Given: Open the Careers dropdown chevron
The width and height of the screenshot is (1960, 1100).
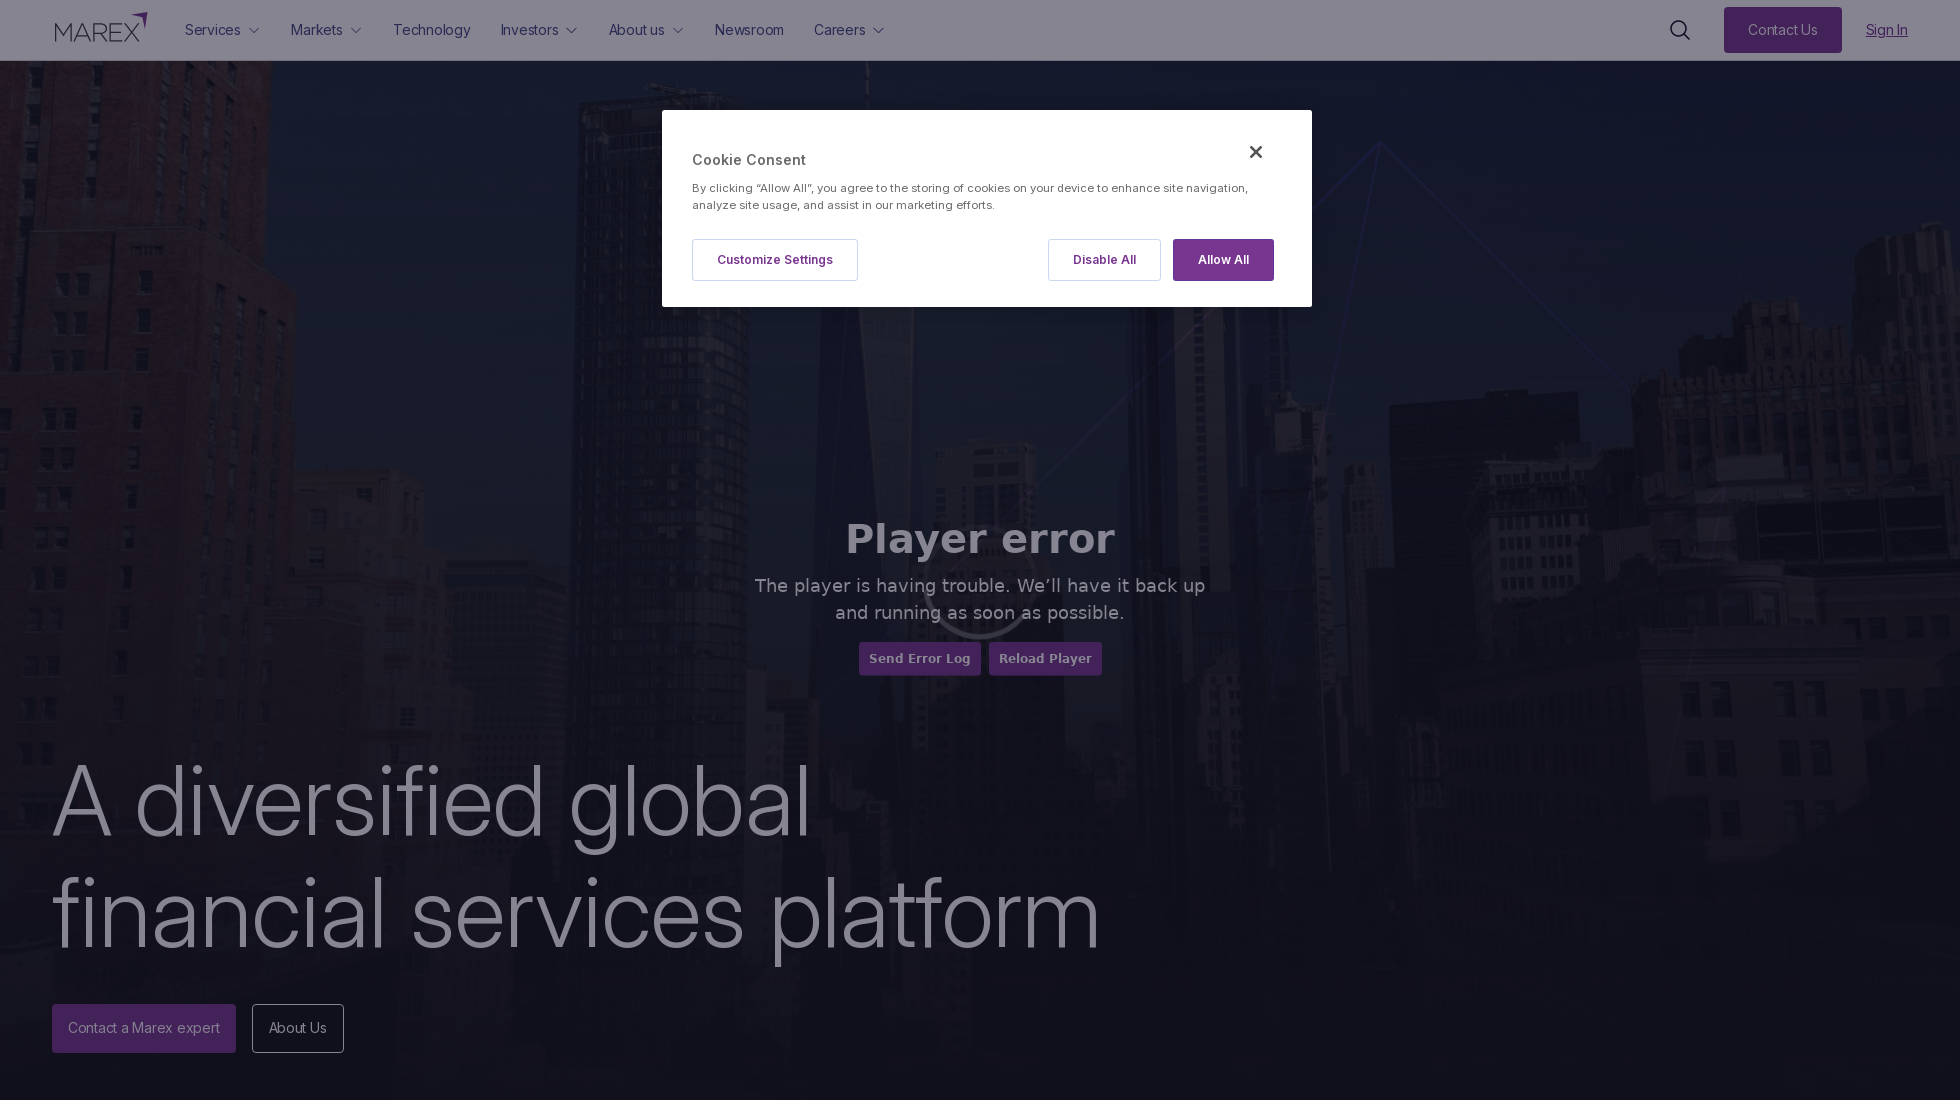Looking at the screenshot, I should pyautogui.click(x=879, y=31).
